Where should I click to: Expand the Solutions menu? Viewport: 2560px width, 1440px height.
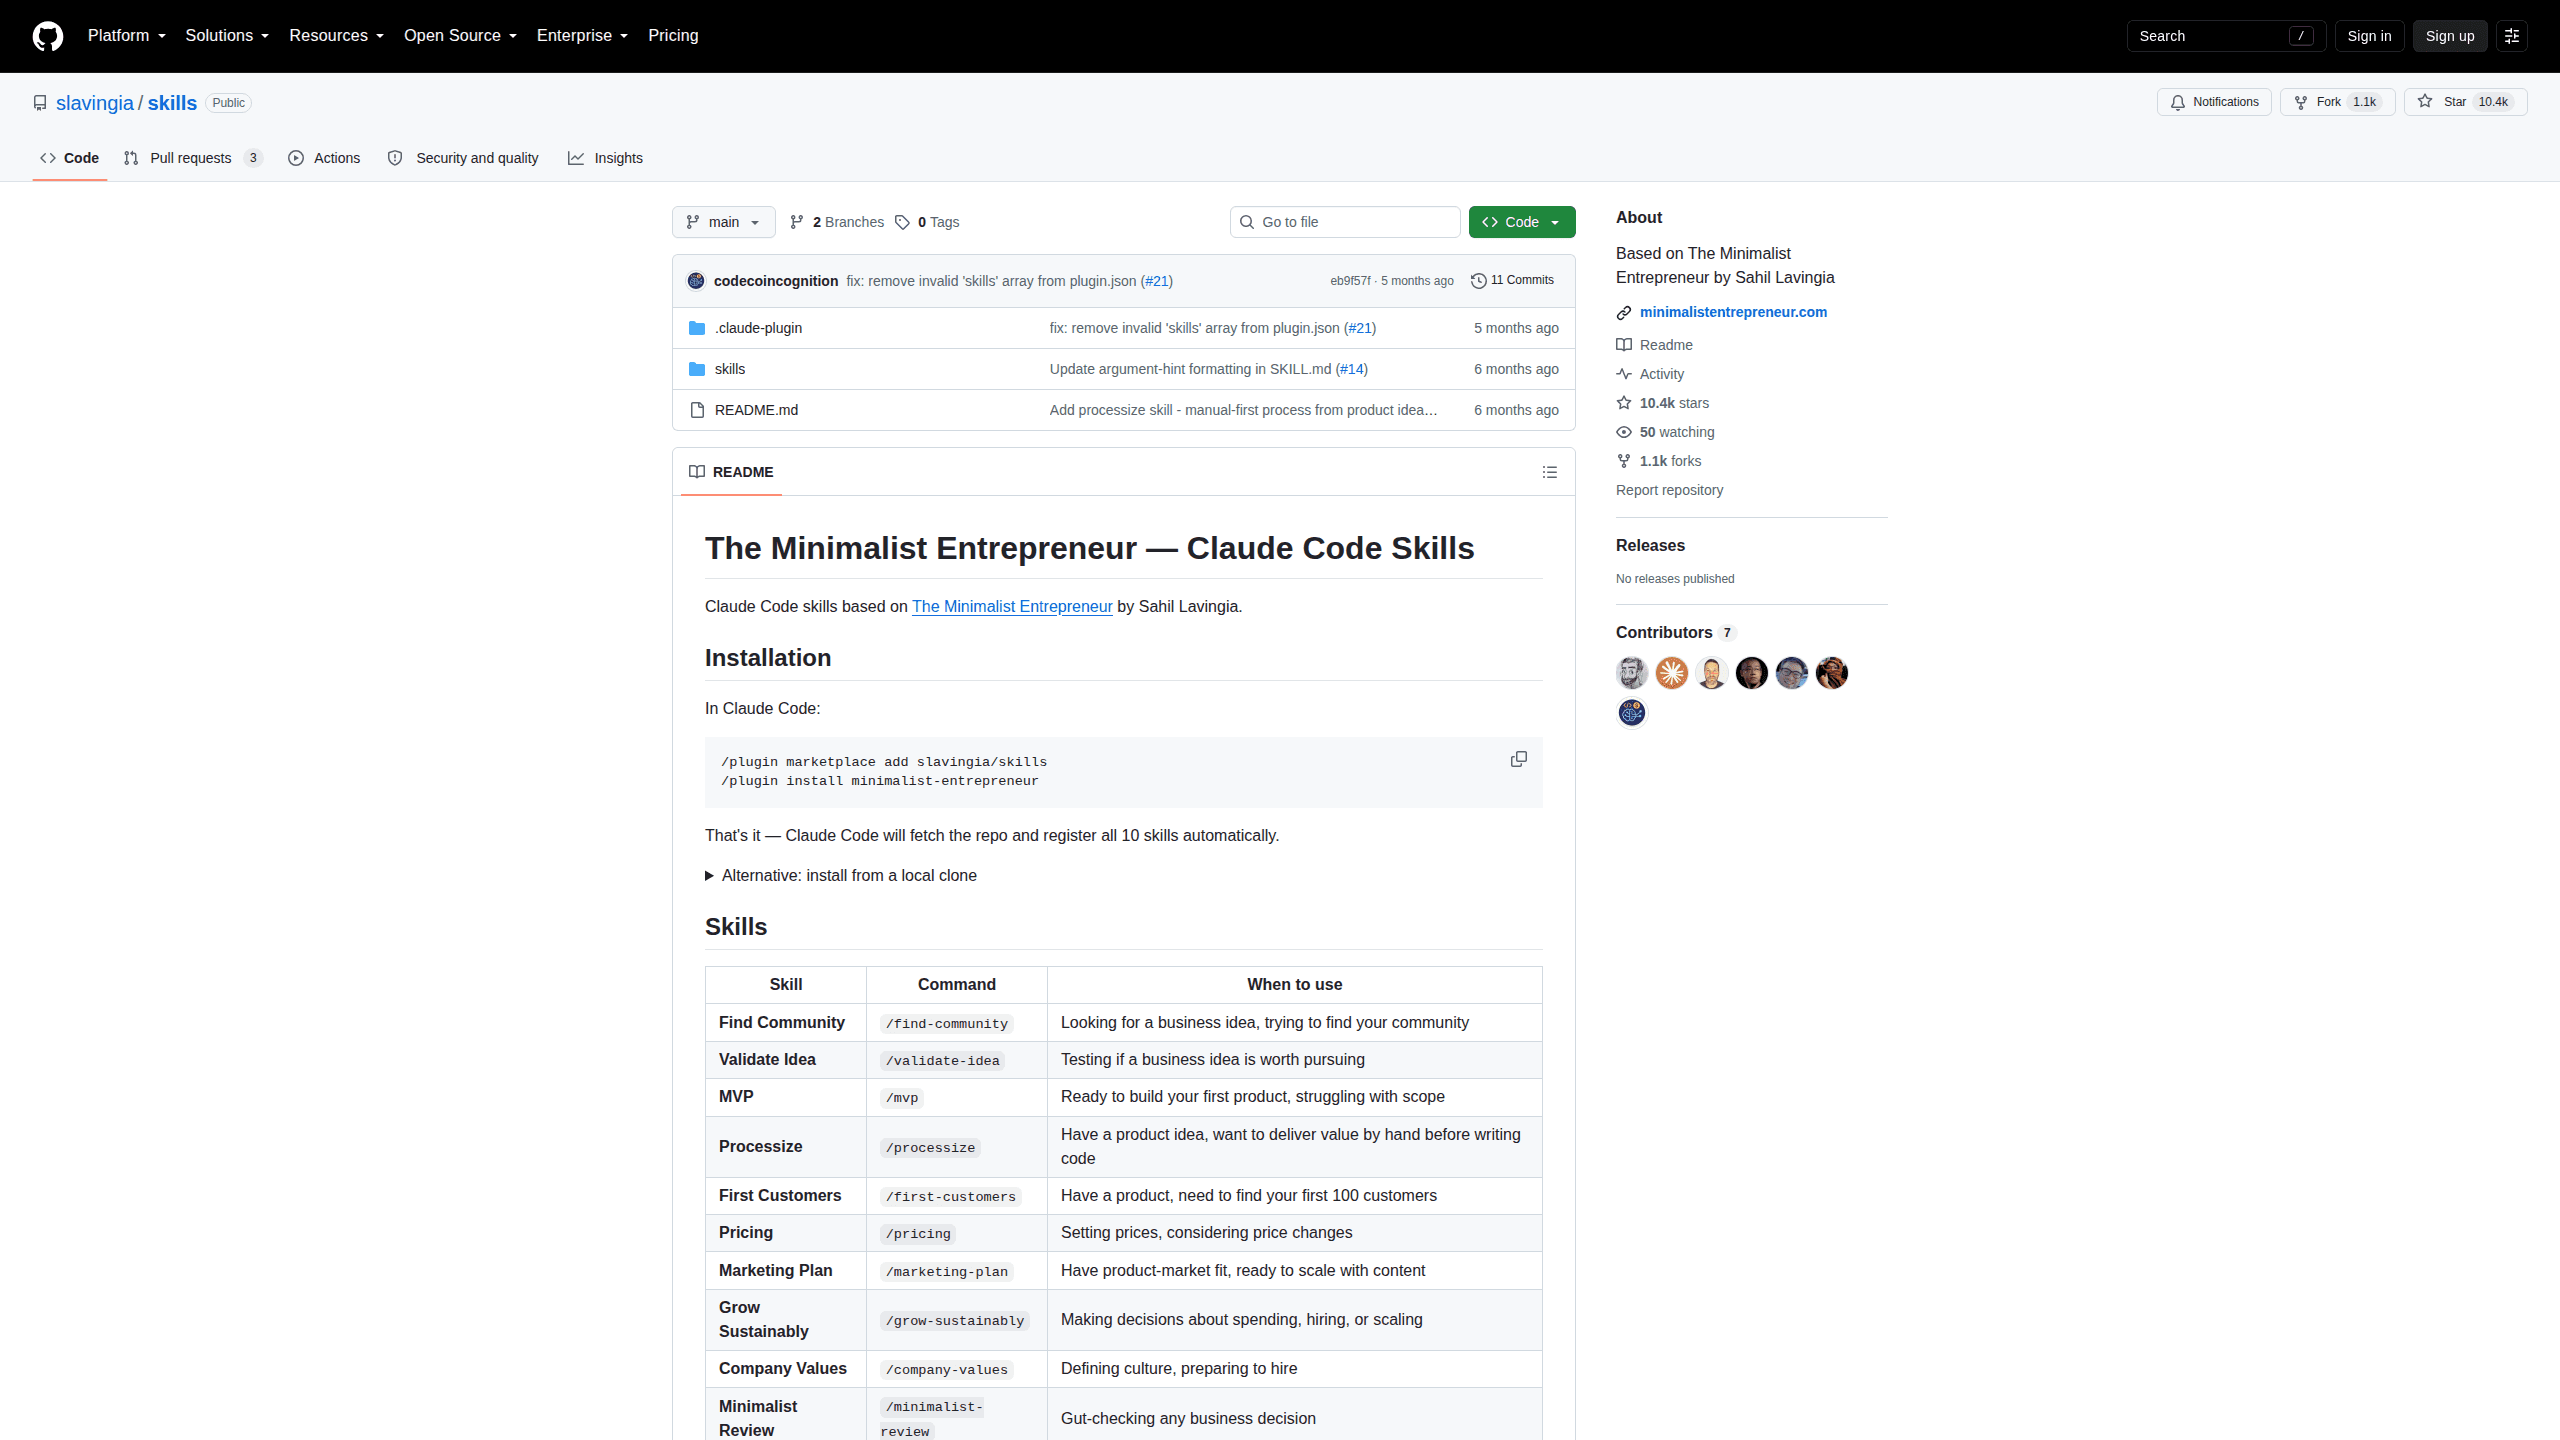(227, 36)
